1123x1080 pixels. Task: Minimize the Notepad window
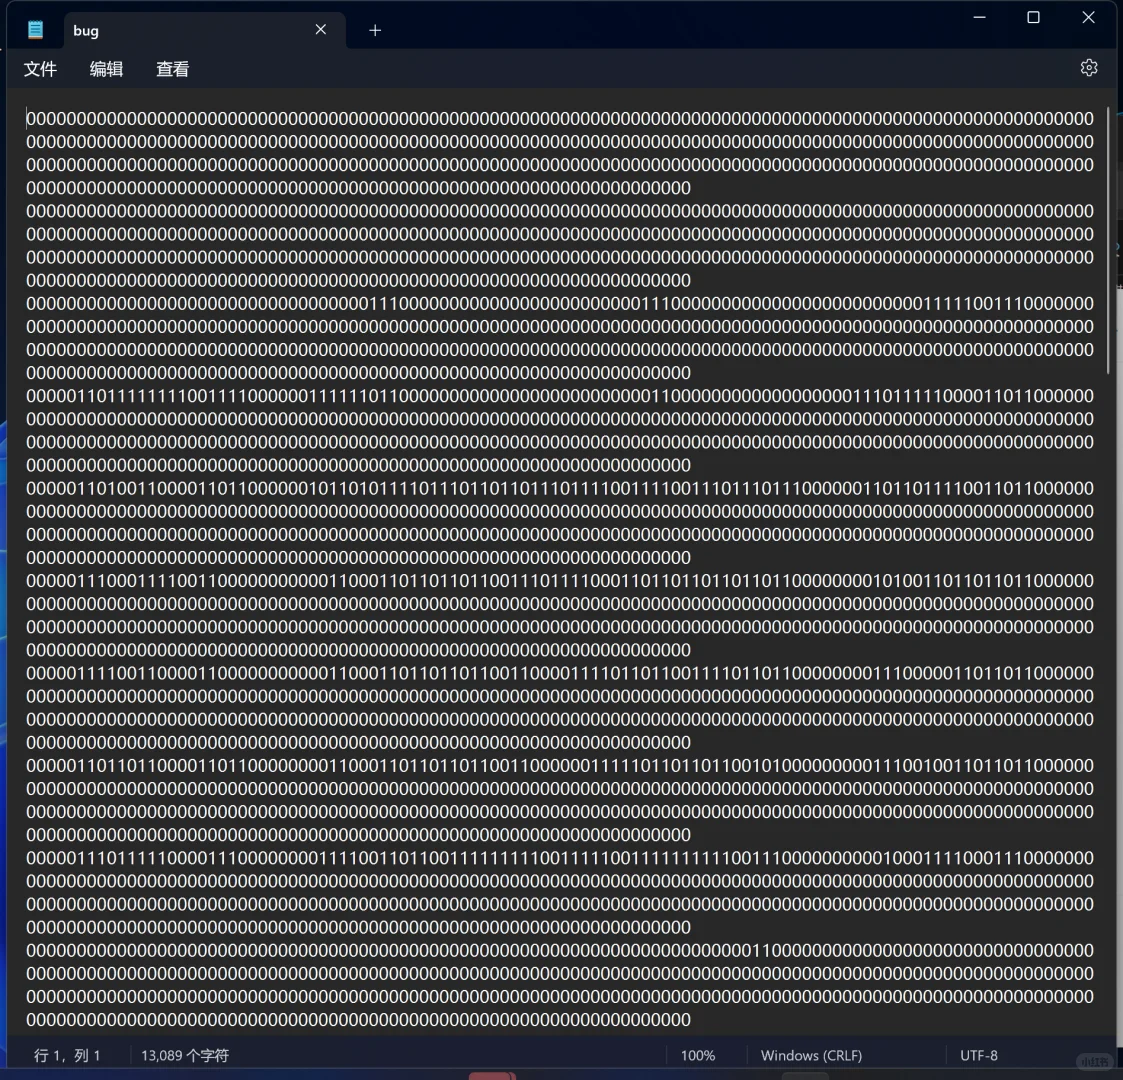click(x=979, y=17)
